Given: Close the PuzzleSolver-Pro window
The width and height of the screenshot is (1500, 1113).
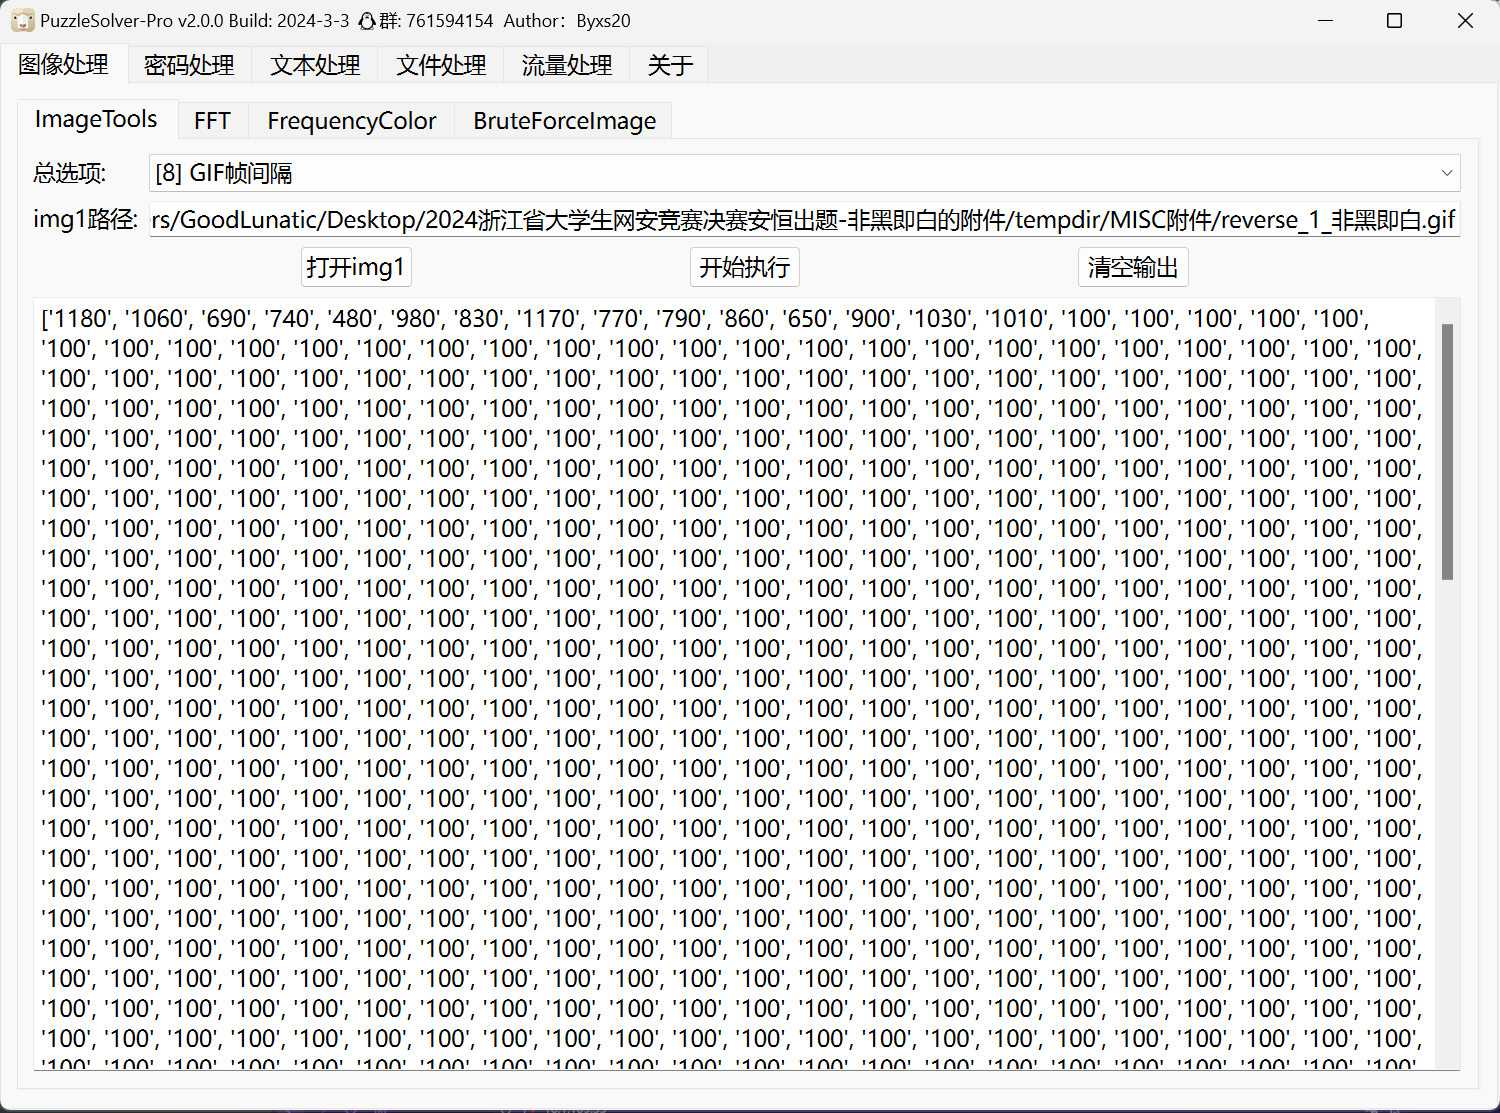Looking at the screenshot, I should point(1465,21).
